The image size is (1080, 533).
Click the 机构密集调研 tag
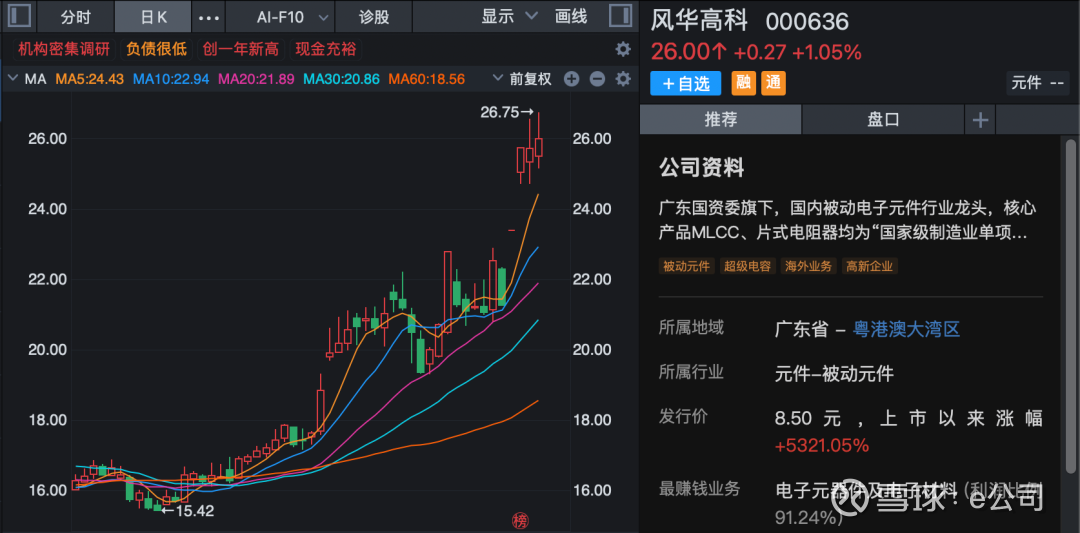(x=64, y=49)
